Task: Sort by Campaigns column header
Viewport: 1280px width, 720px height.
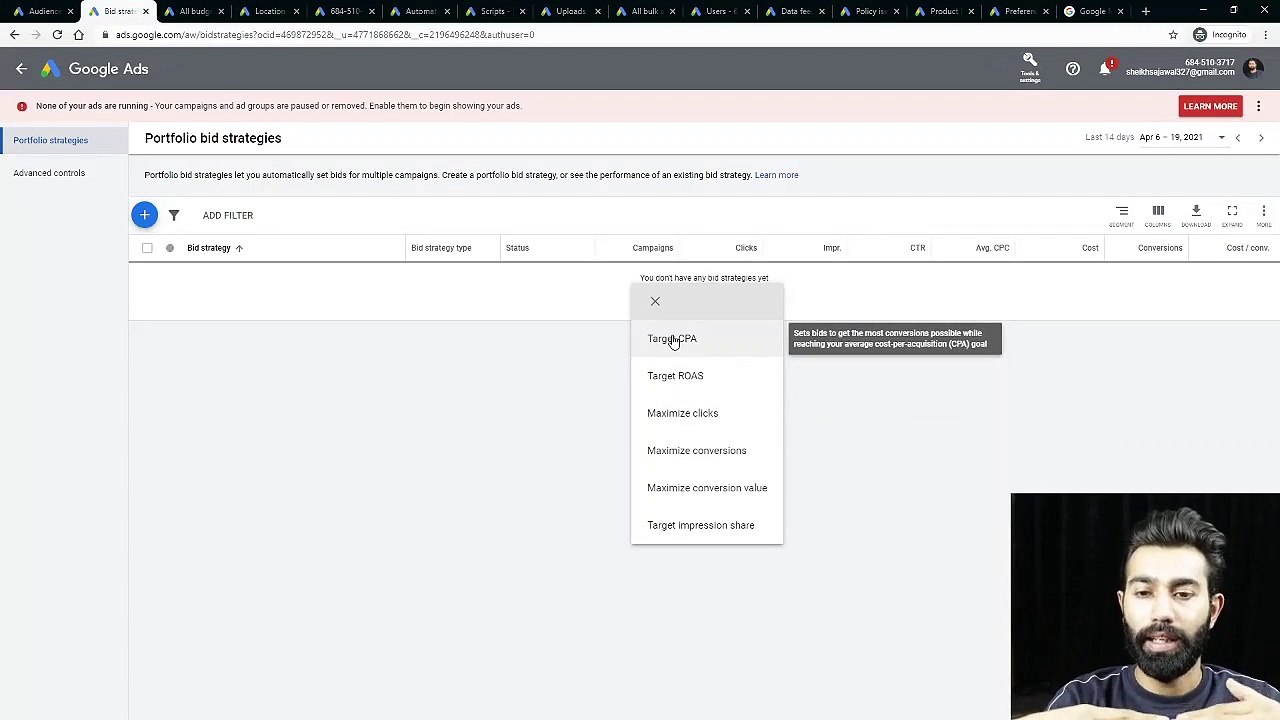Action: click(x=653, y=248)
